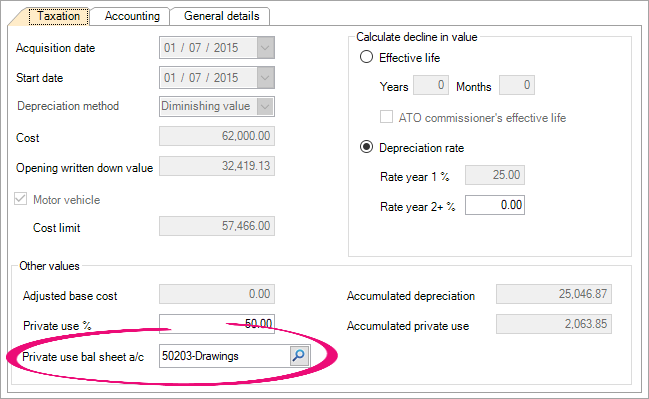Screen dimensions: 649x399
Task: Click the Opening written down value field
Action: click(x=217, y=166)
